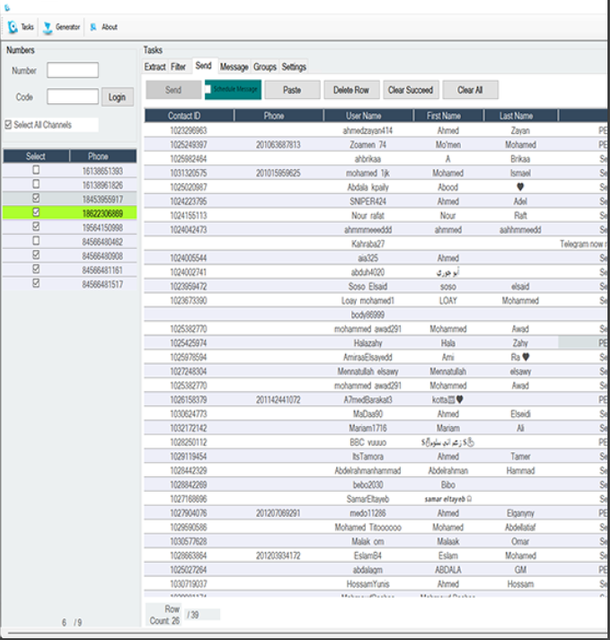Click the Select column header in Numbers
610x640 pixels.
point(36,156)
